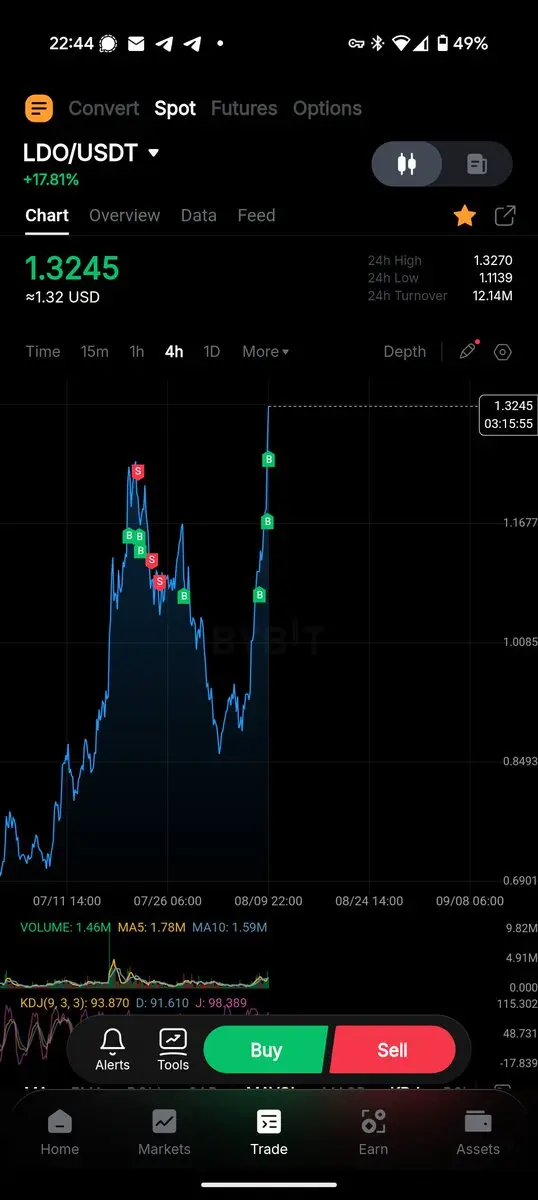Open the drawing pencil tool
This screenshot has width=538, height=1200.
(468, 351)
